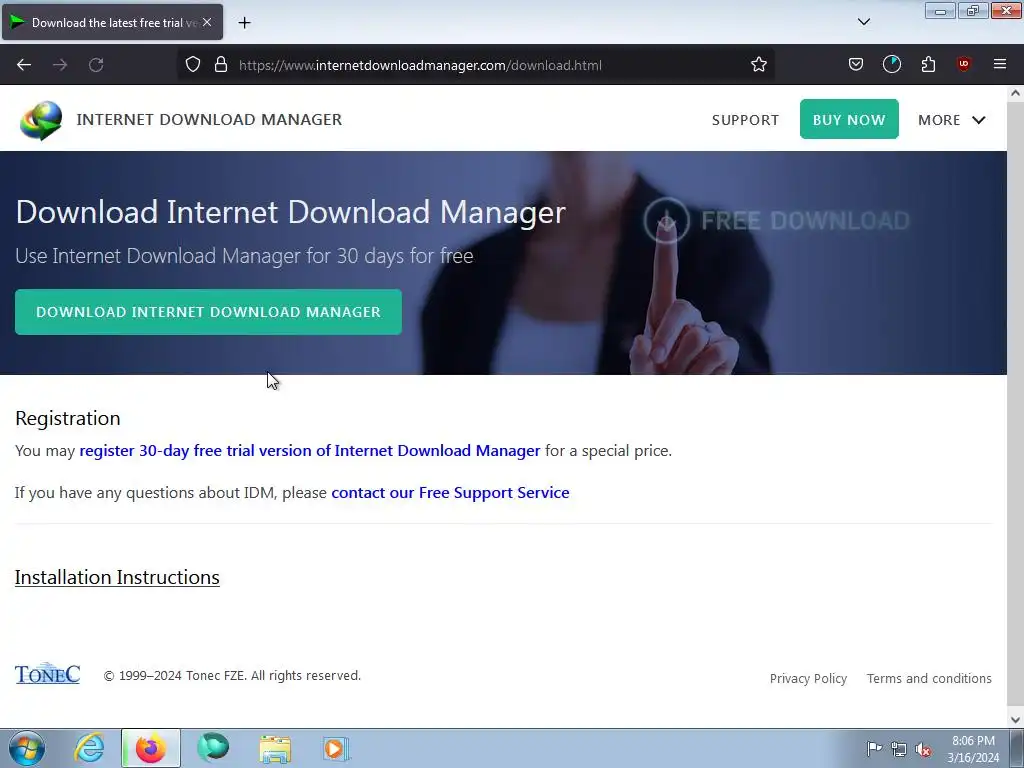1024x768 pixels.
Task: Open the Save to Pocket icon
Action: [856, 64]
